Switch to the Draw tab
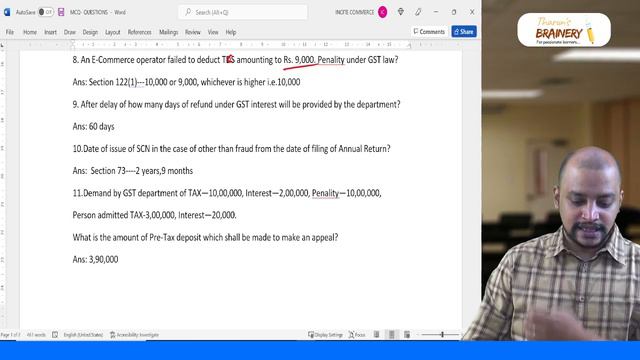The width and height of the screenshot is (640, 360). (70, 32)
